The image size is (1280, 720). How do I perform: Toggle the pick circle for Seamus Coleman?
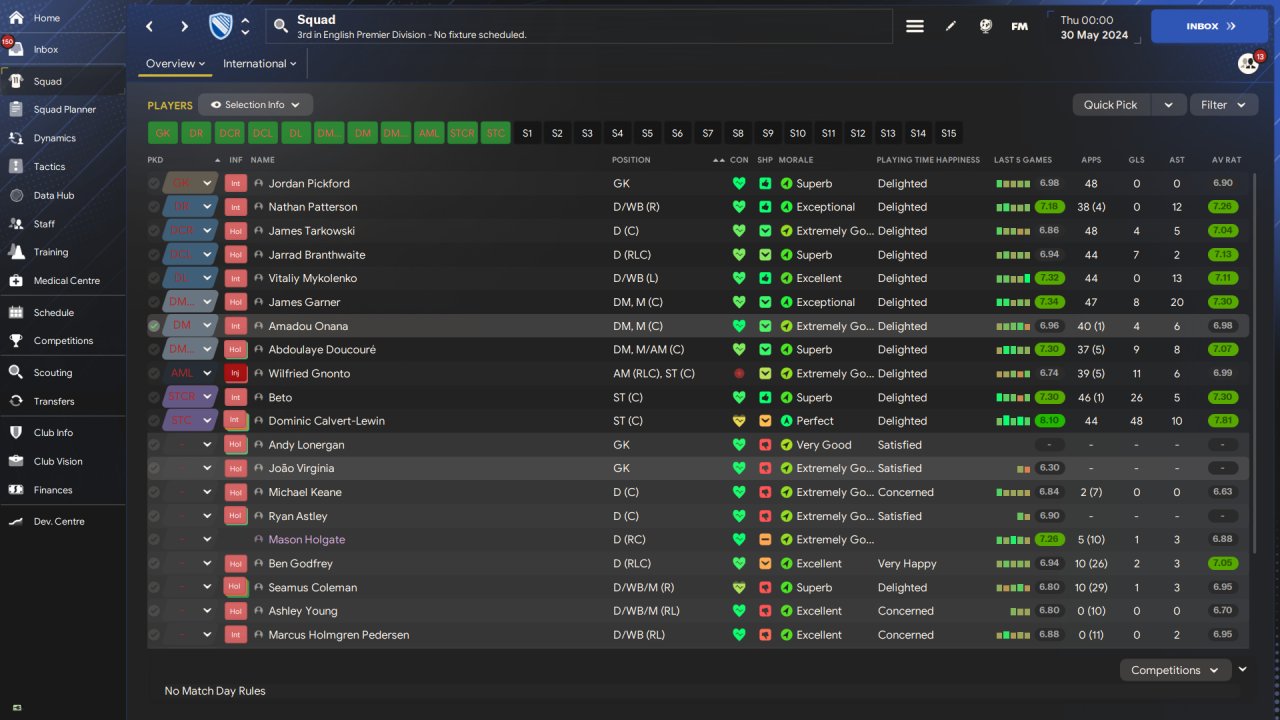tap(153, 588)
